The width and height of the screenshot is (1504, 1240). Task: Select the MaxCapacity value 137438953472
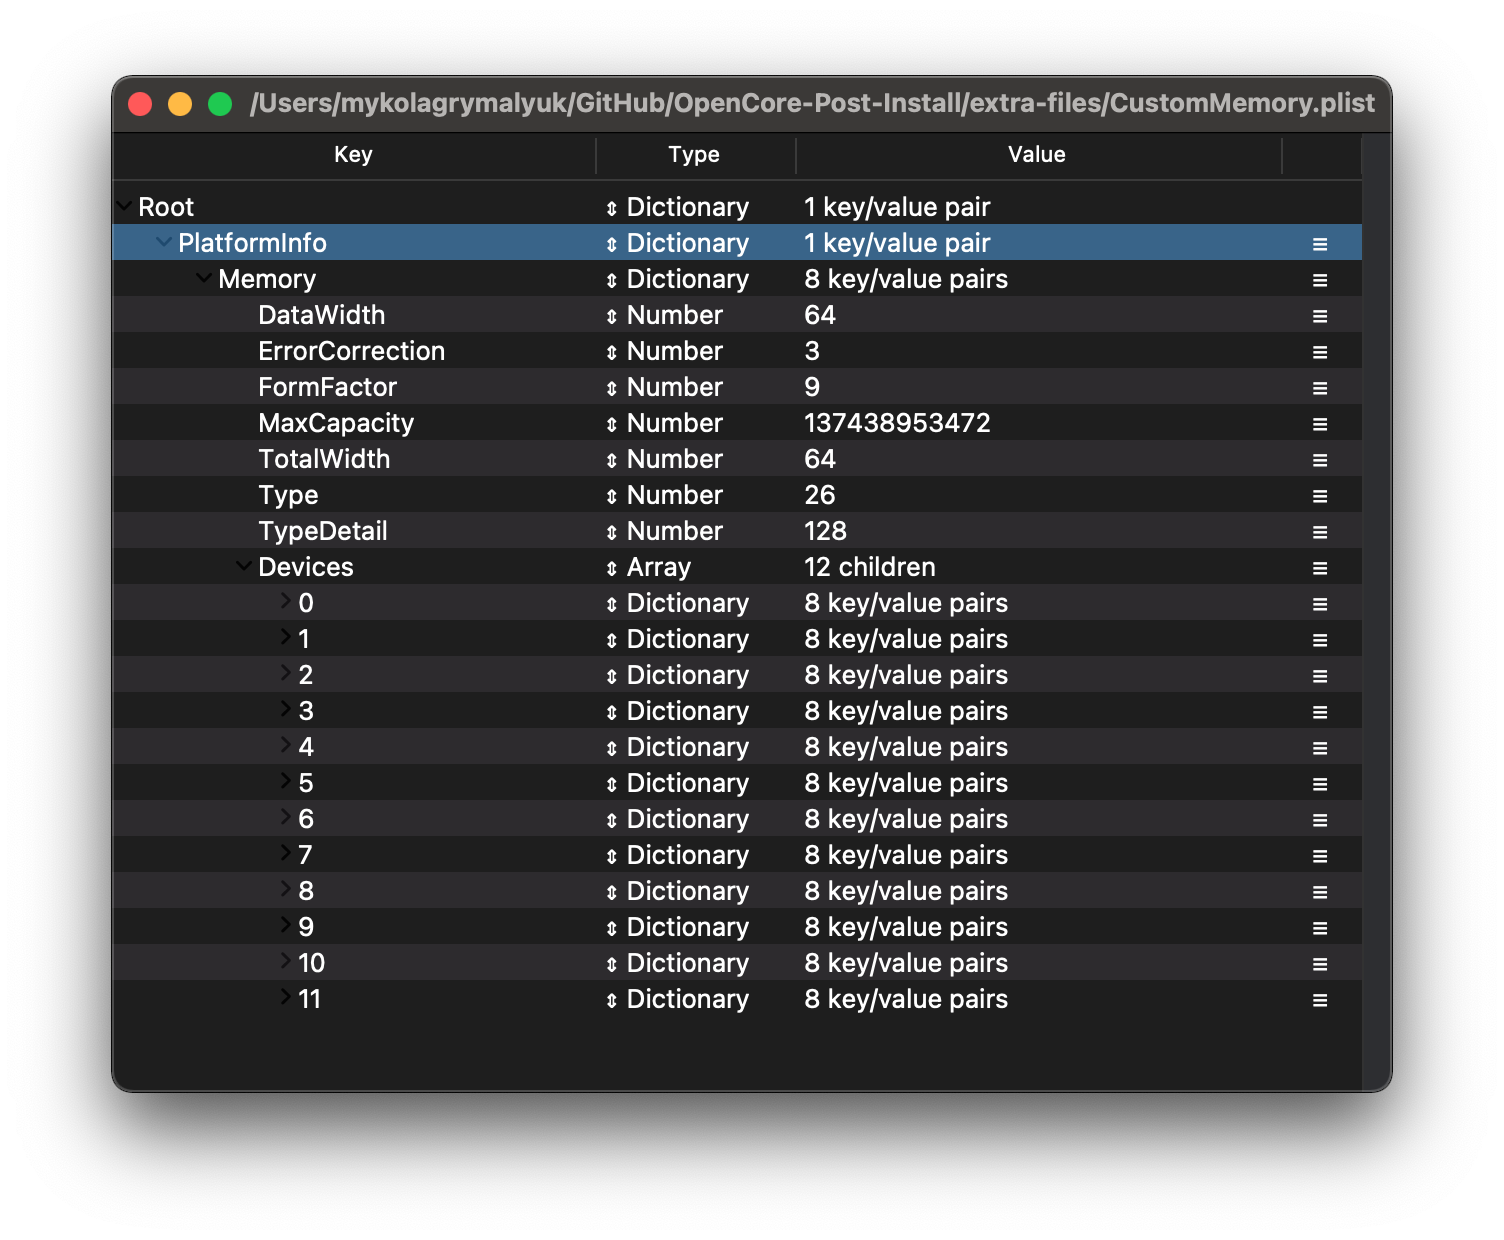(897, 423)
